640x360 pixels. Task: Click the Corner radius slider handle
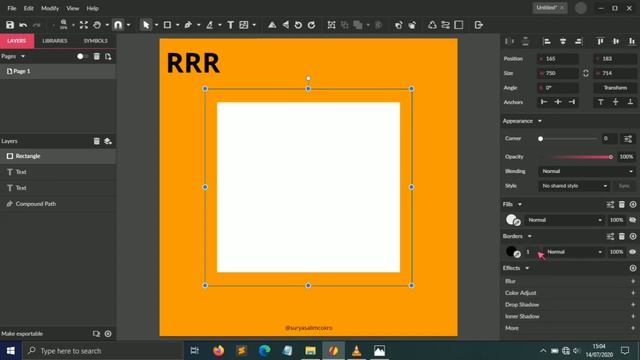coord(540,139)
